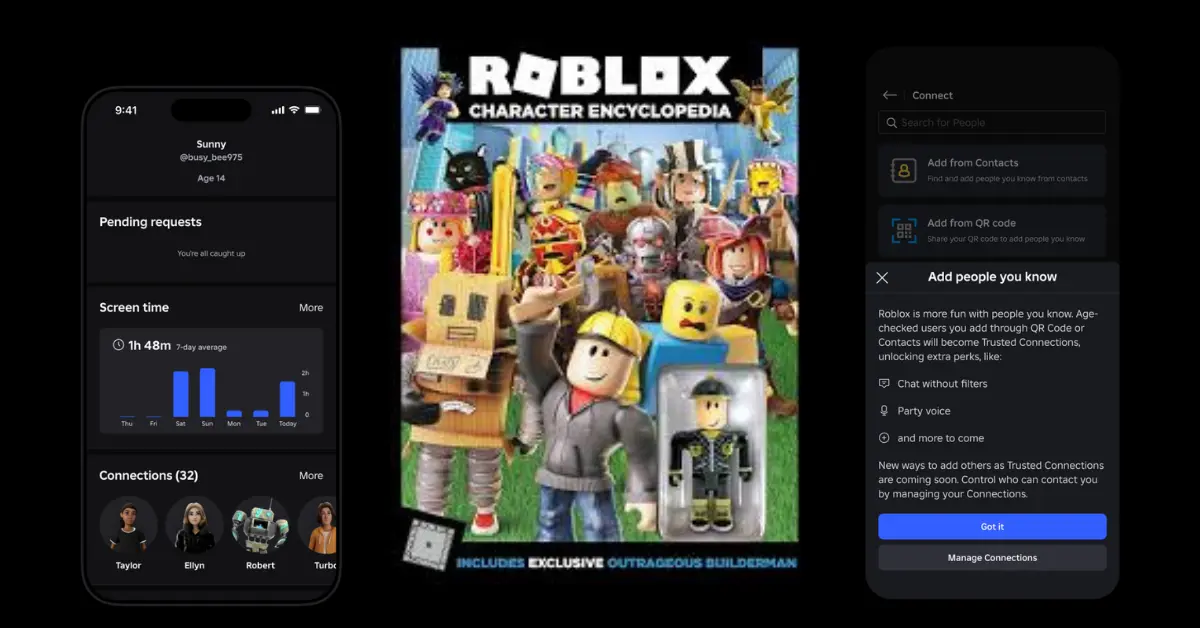1200x628 pixels.
Task: Click the search magnifier icon in Connect
Action: [x=891, y=122]
